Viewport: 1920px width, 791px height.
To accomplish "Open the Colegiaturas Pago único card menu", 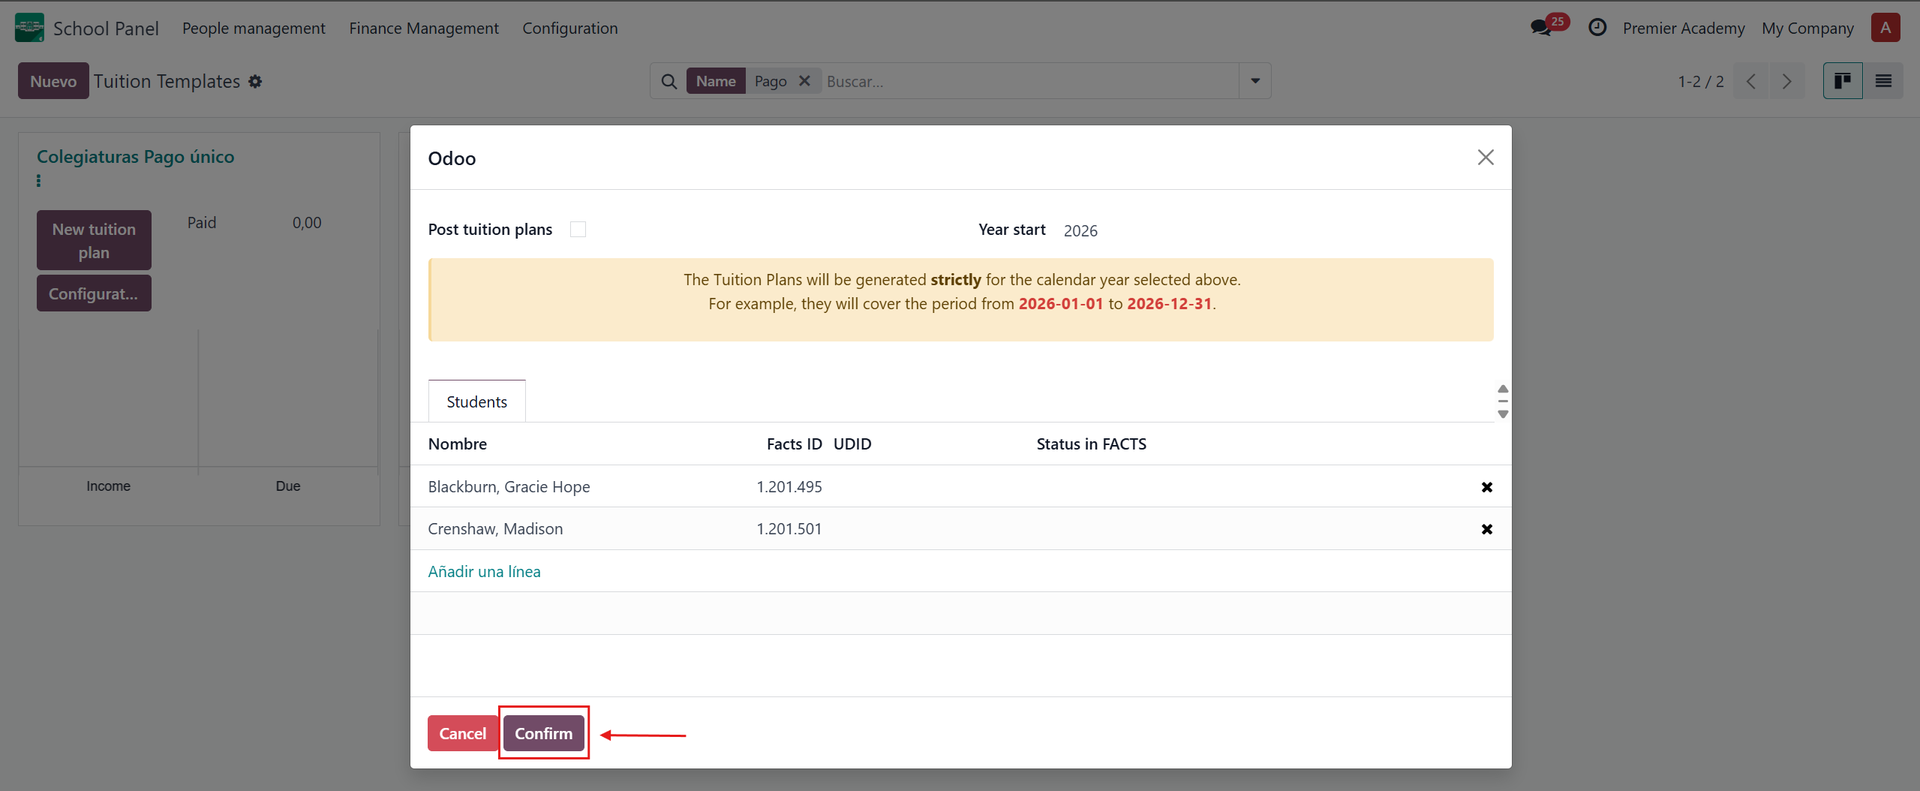I will point(39,181).
